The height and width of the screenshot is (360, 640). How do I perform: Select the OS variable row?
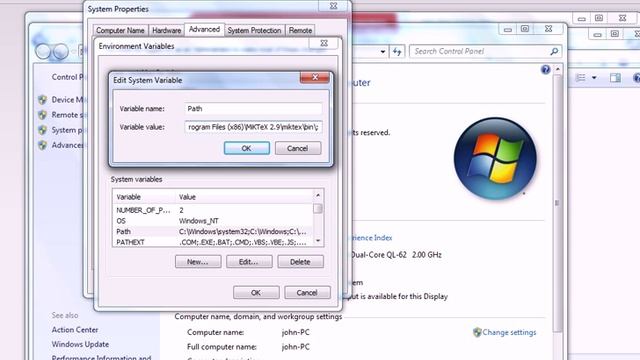pos(213,221)
